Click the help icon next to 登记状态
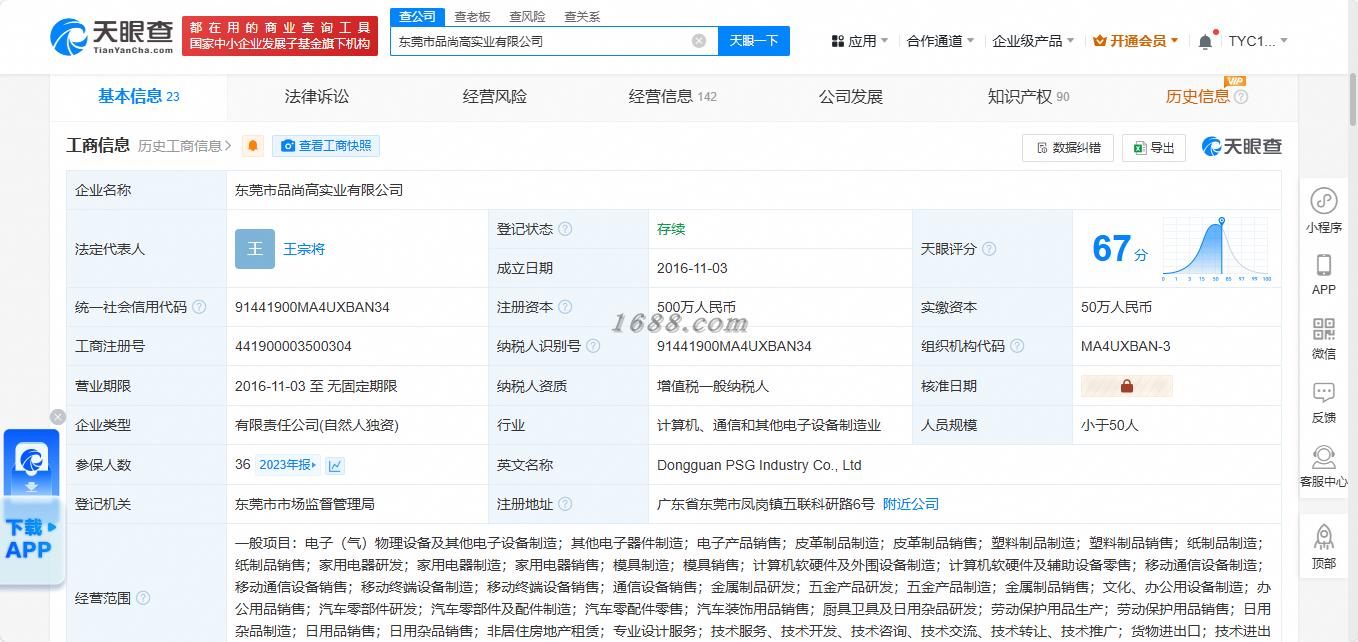 pos(565,229)
